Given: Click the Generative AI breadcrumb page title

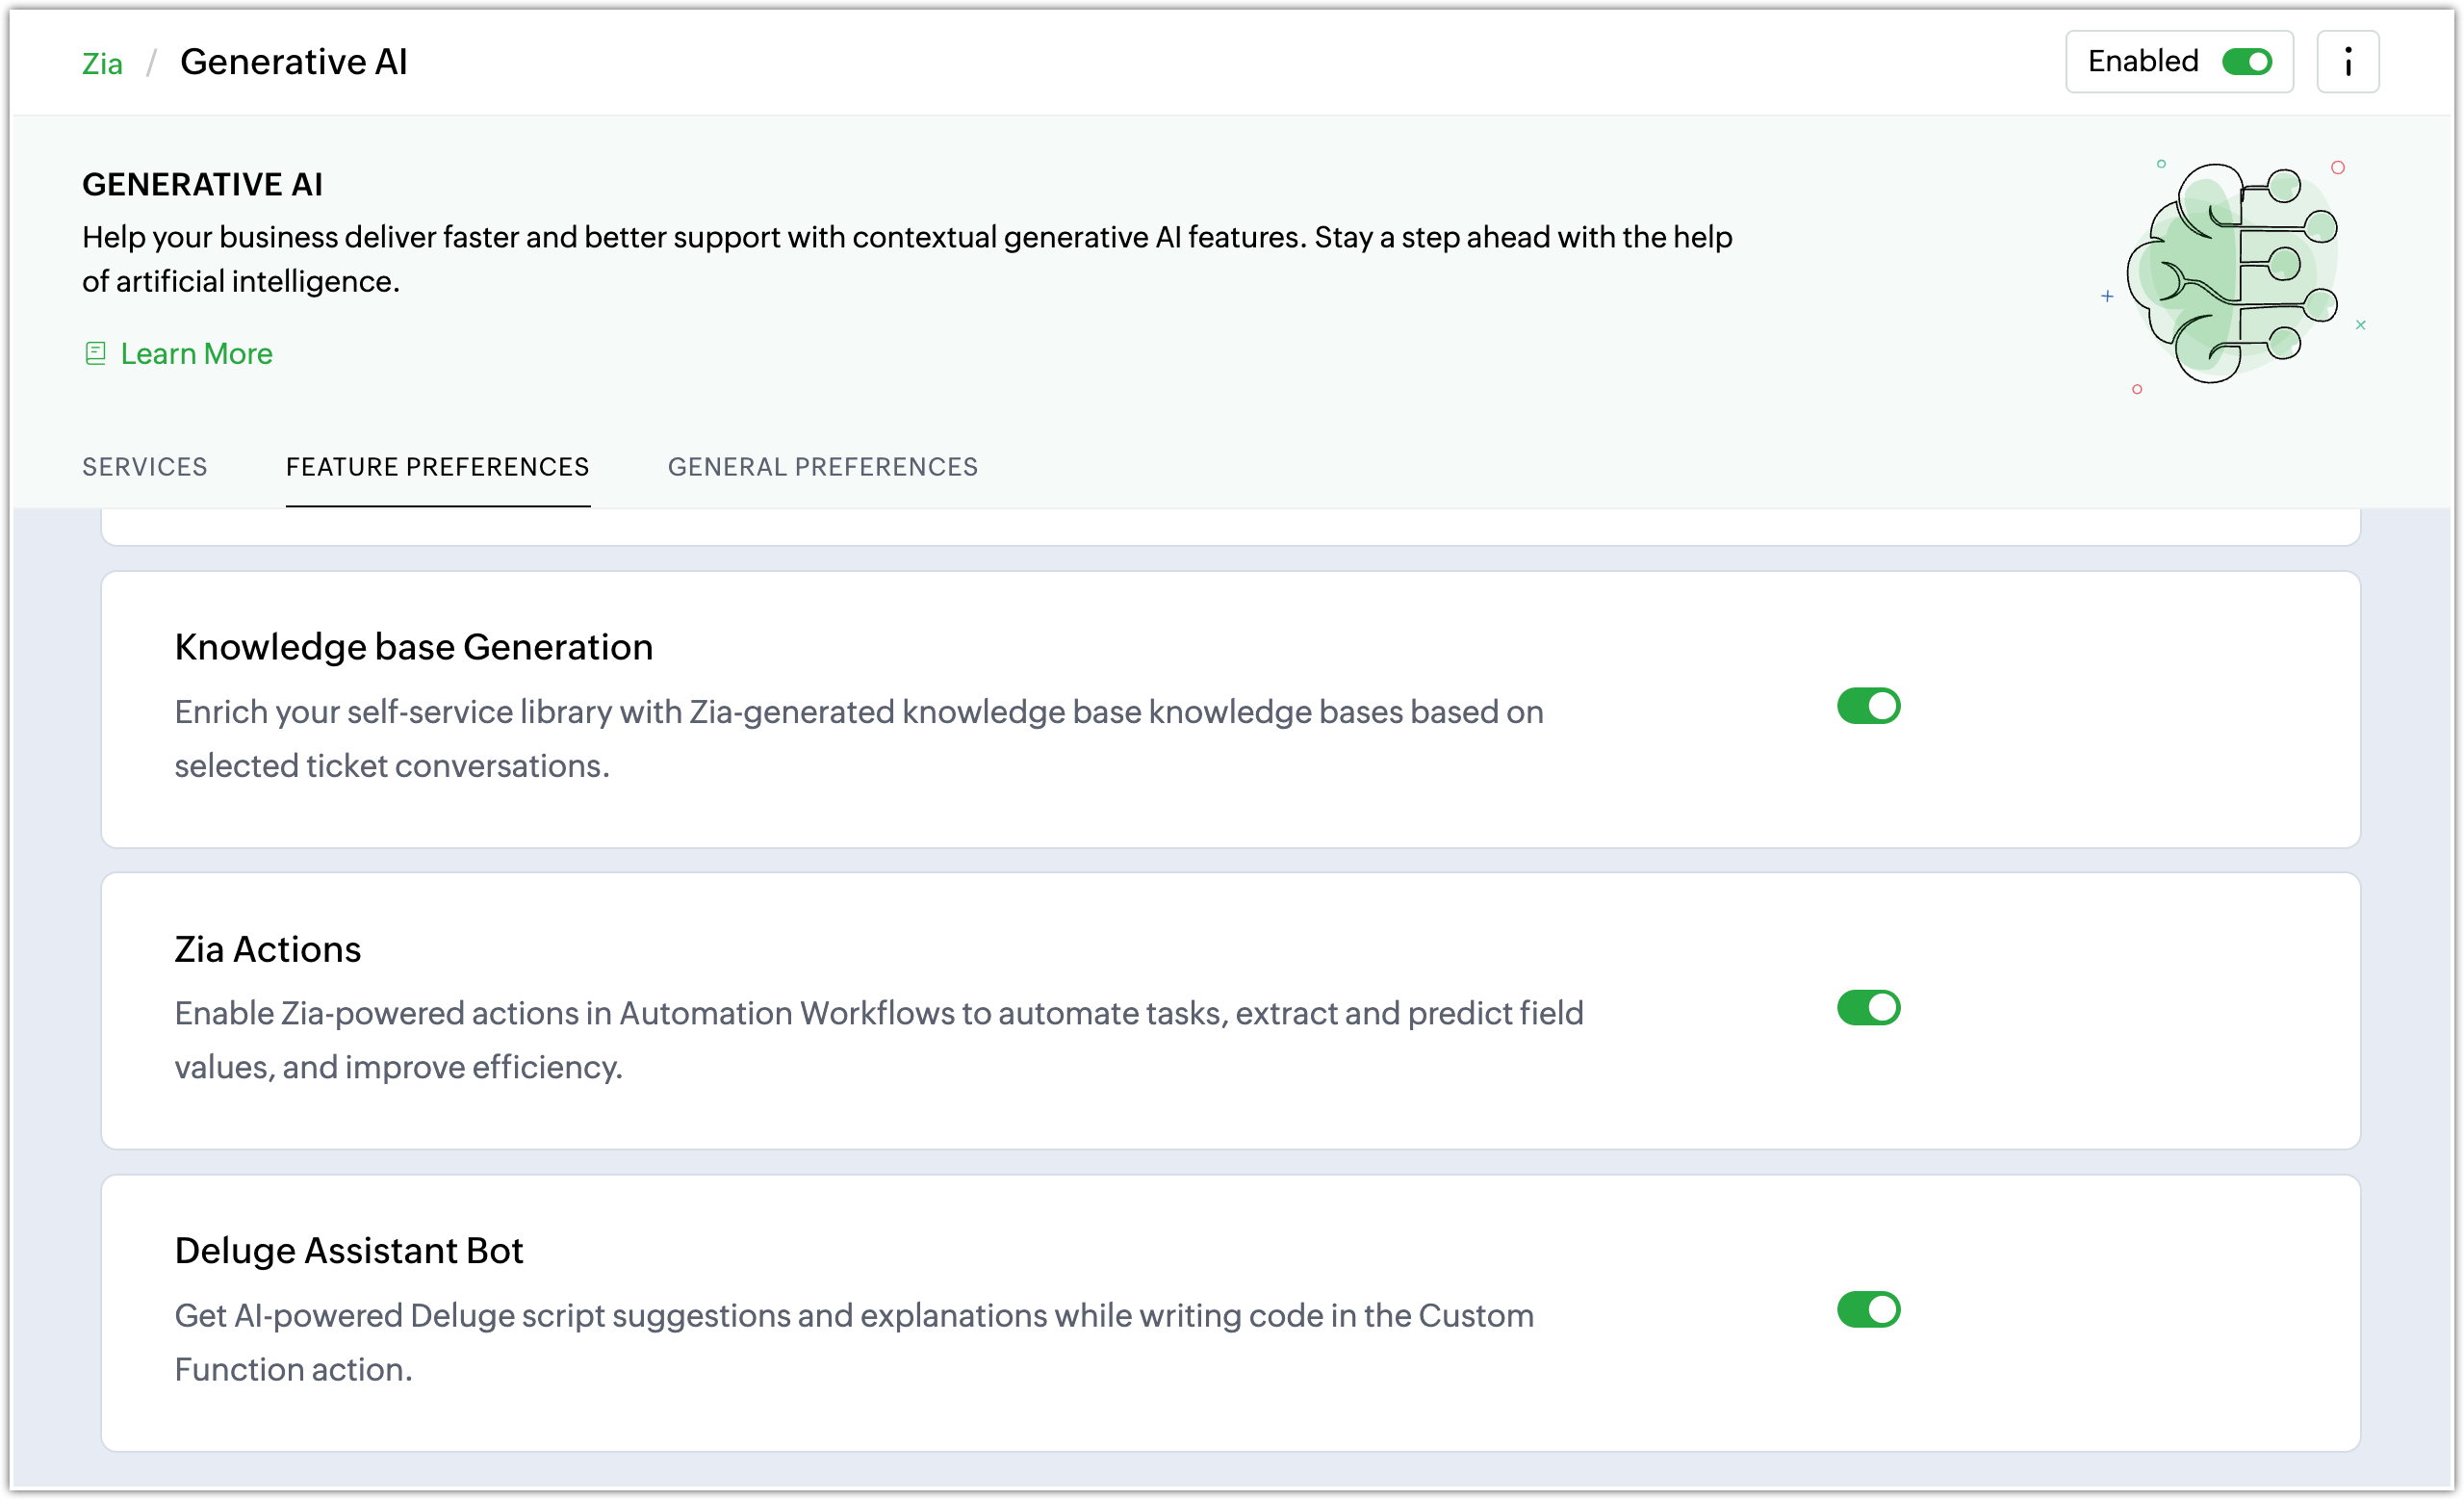Looking at the screenshot, I should (294, 62).
